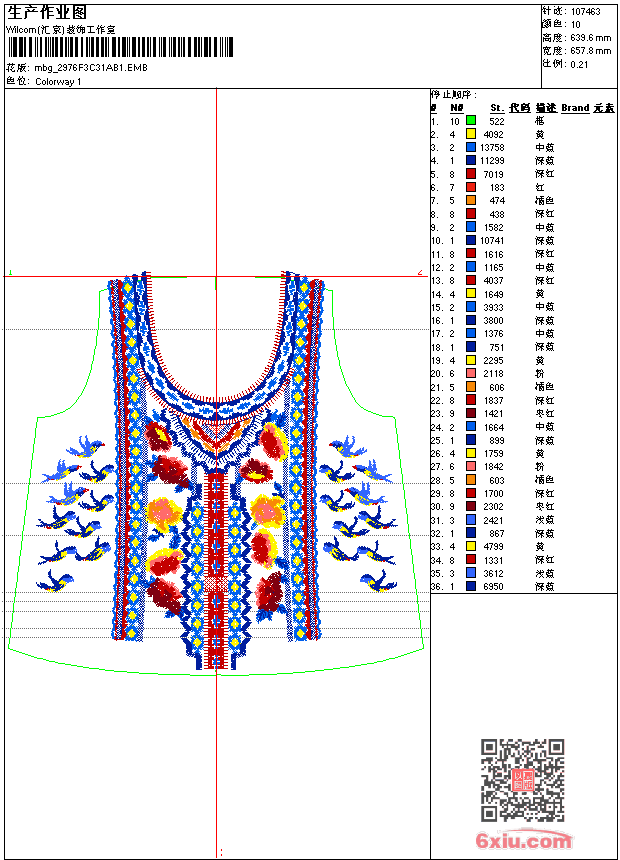Select the stitch count 6950 in row 36
This screenshot has height=860, width=620.
[494, 586]
